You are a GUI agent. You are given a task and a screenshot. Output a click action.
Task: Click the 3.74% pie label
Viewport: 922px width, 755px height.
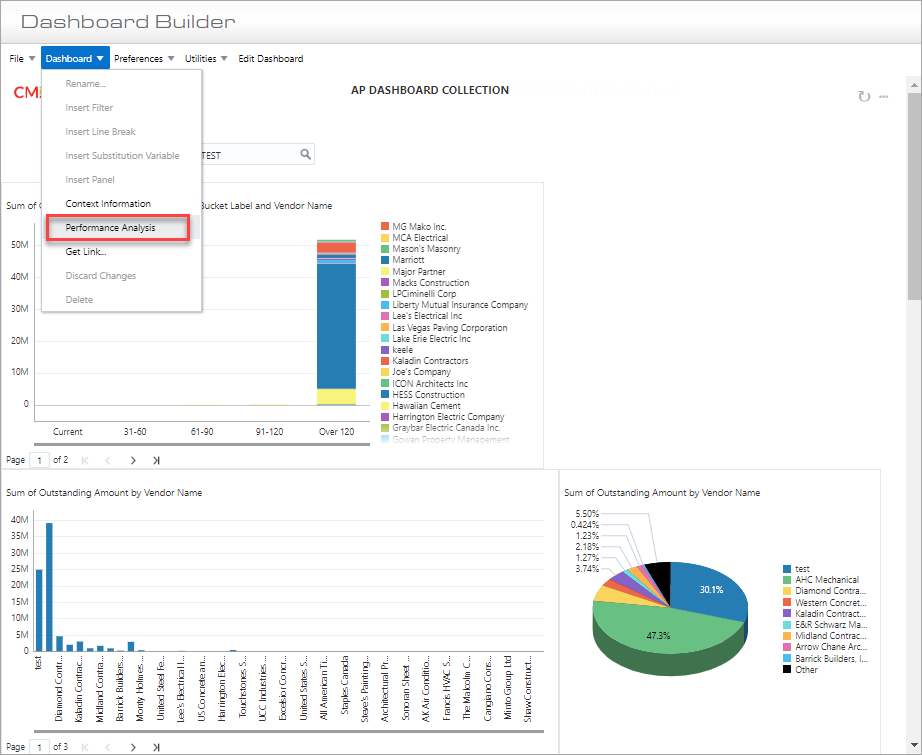click(587, 569)
